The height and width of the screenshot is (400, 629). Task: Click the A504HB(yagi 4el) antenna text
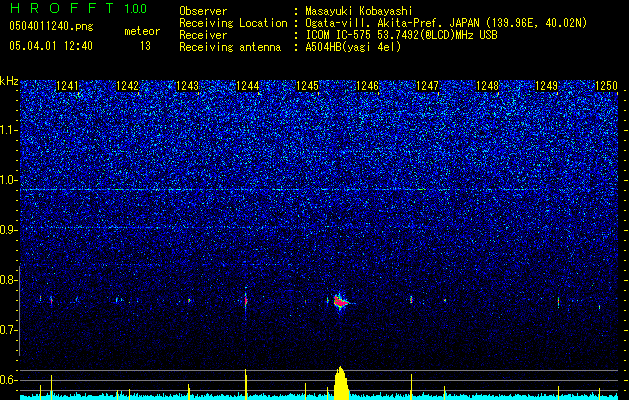(353, 47)
